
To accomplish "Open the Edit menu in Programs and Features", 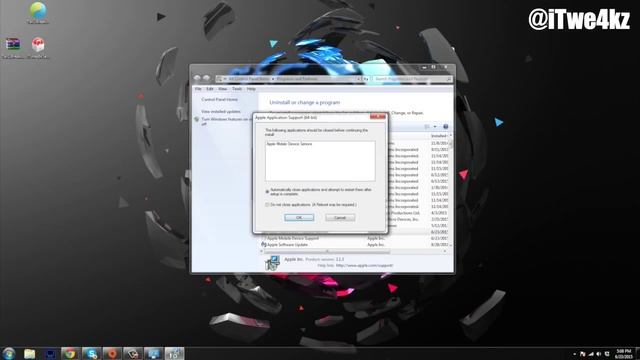I will (210, 89).
